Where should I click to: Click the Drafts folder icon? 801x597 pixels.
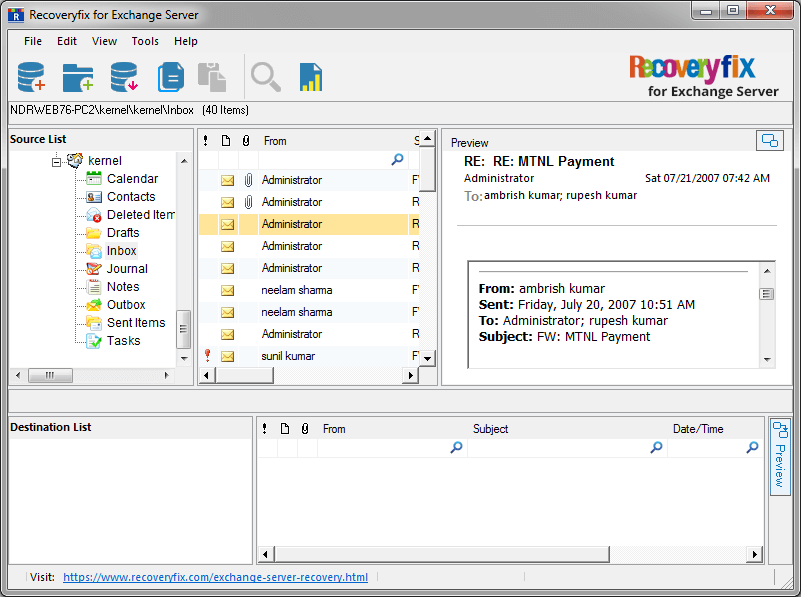[x=94, y=233]
